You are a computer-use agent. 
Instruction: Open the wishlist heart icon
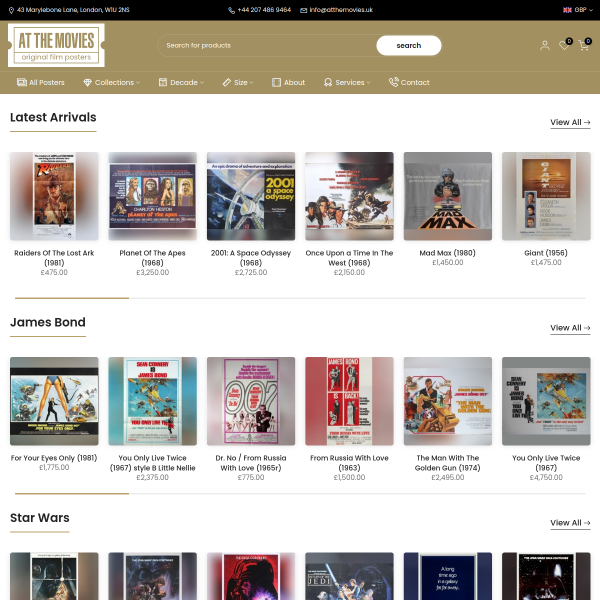[564, 45]
